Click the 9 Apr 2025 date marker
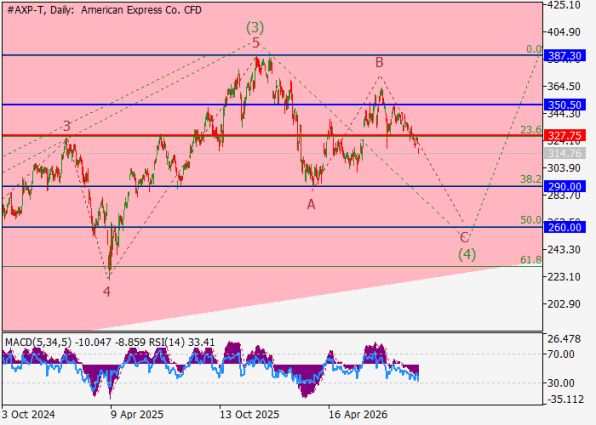 point(137,414)
